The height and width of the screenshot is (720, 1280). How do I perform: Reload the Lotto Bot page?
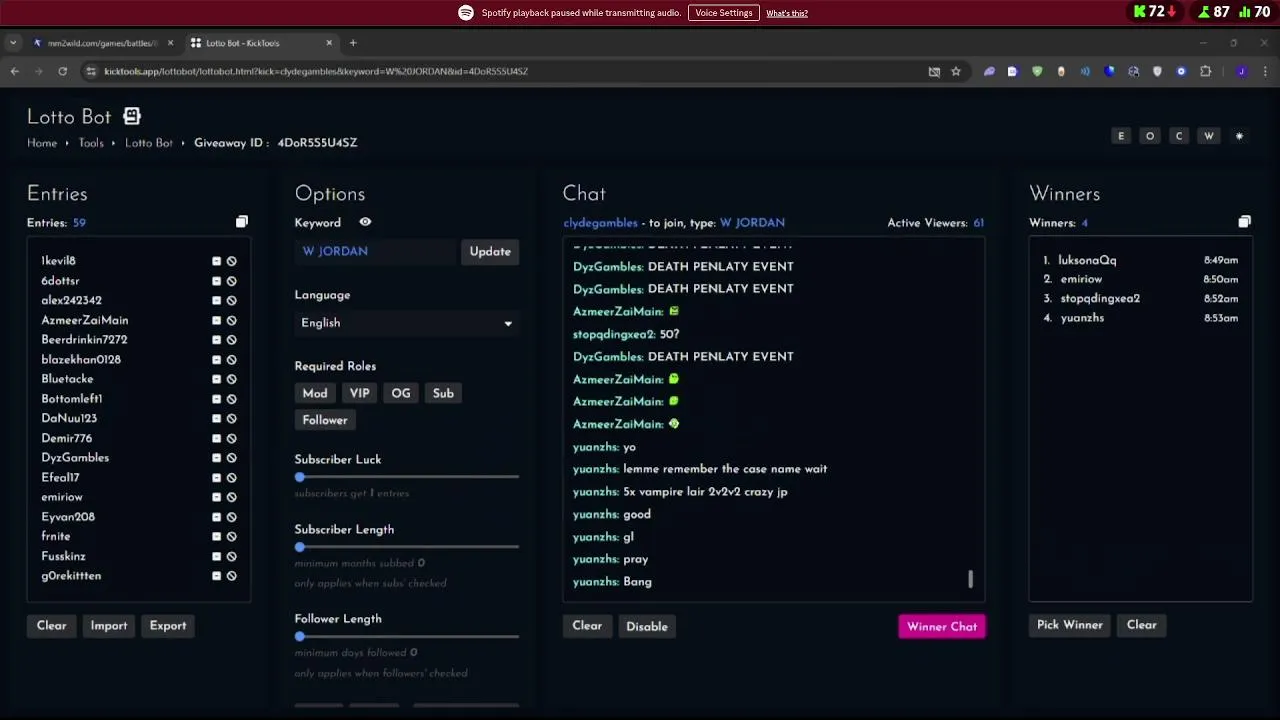(62, 71)
